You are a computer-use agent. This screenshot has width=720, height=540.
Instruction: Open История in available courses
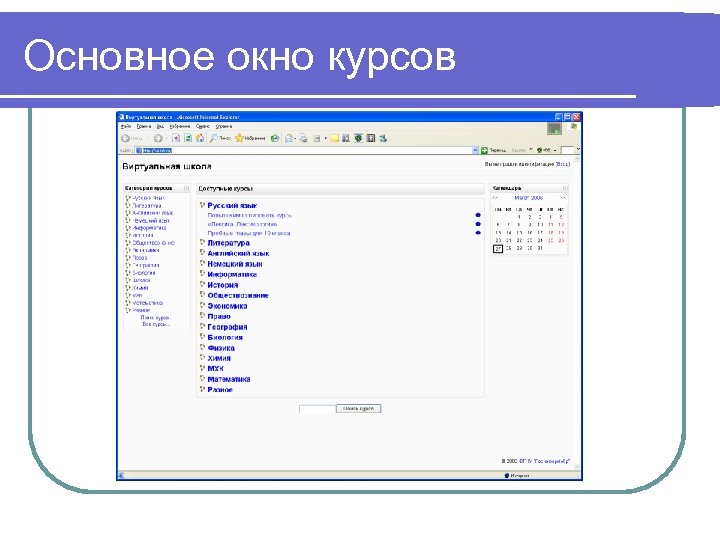tap(223, 285)
